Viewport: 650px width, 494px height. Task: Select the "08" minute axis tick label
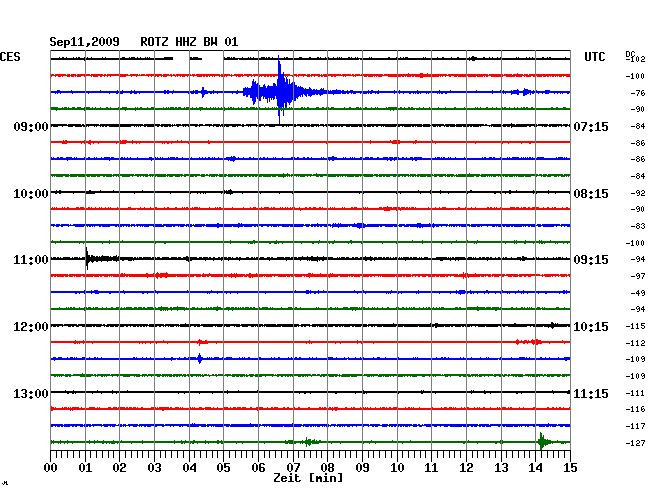(327, 468)
